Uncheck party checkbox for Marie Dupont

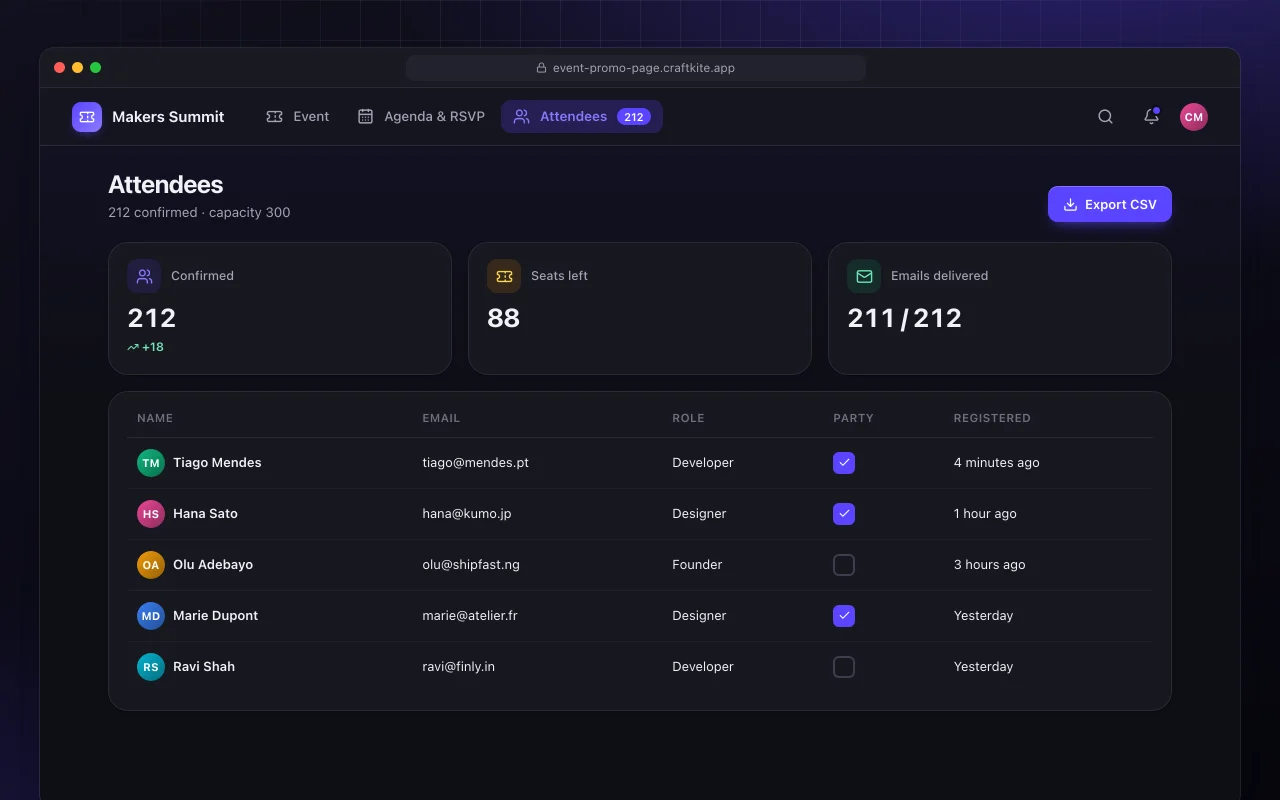click(x=844, y=616)
